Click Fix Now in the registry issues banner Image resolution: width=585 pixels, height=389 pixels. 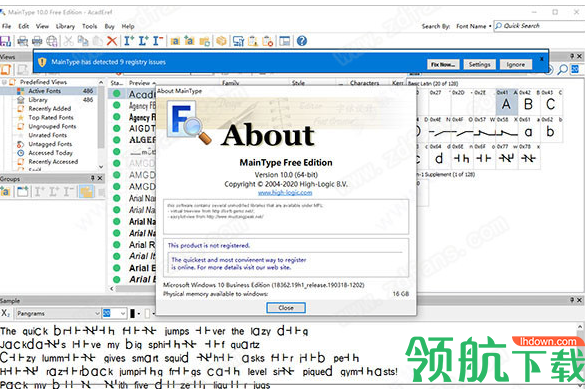pos(443,65)
